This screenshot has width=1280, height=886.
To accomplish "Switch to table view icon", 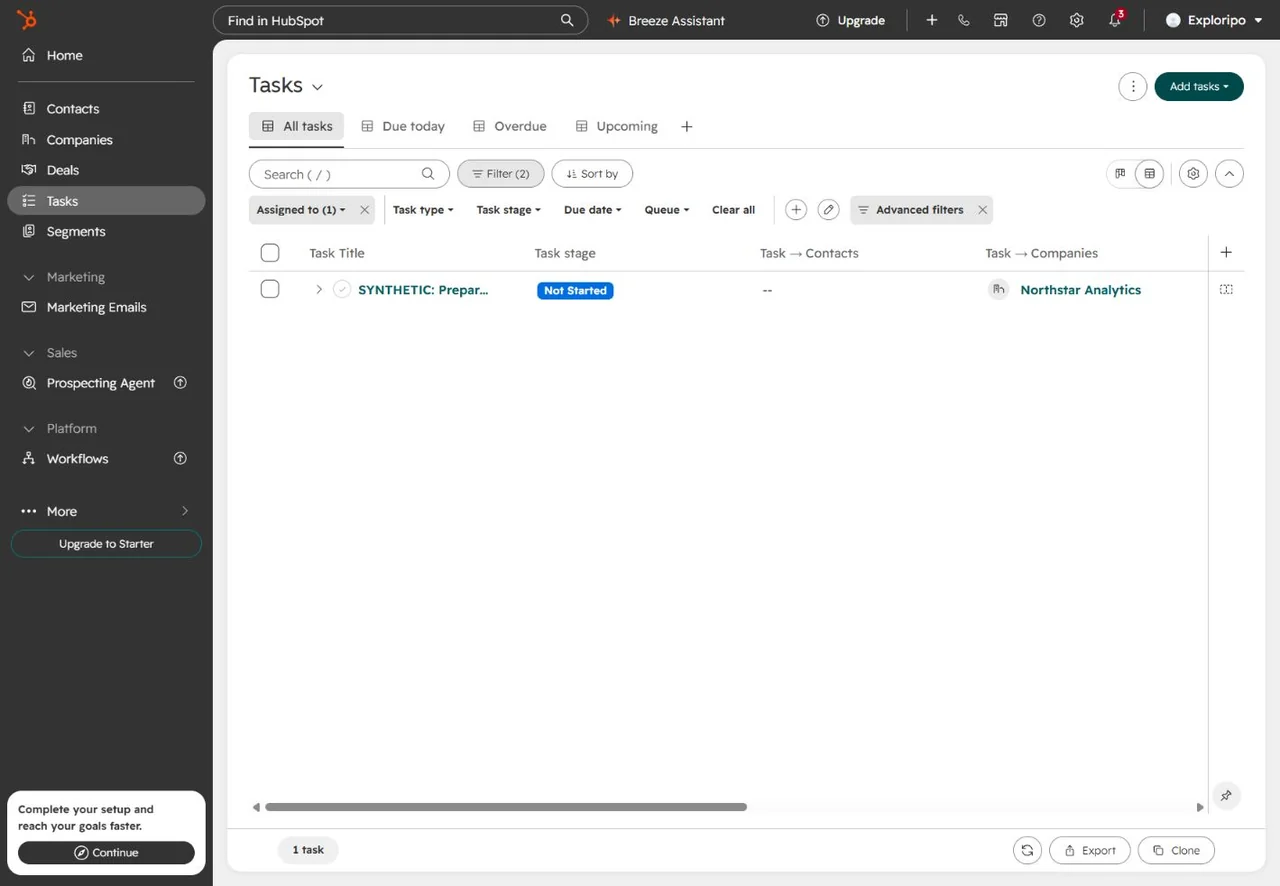I will coord(1150,174).
